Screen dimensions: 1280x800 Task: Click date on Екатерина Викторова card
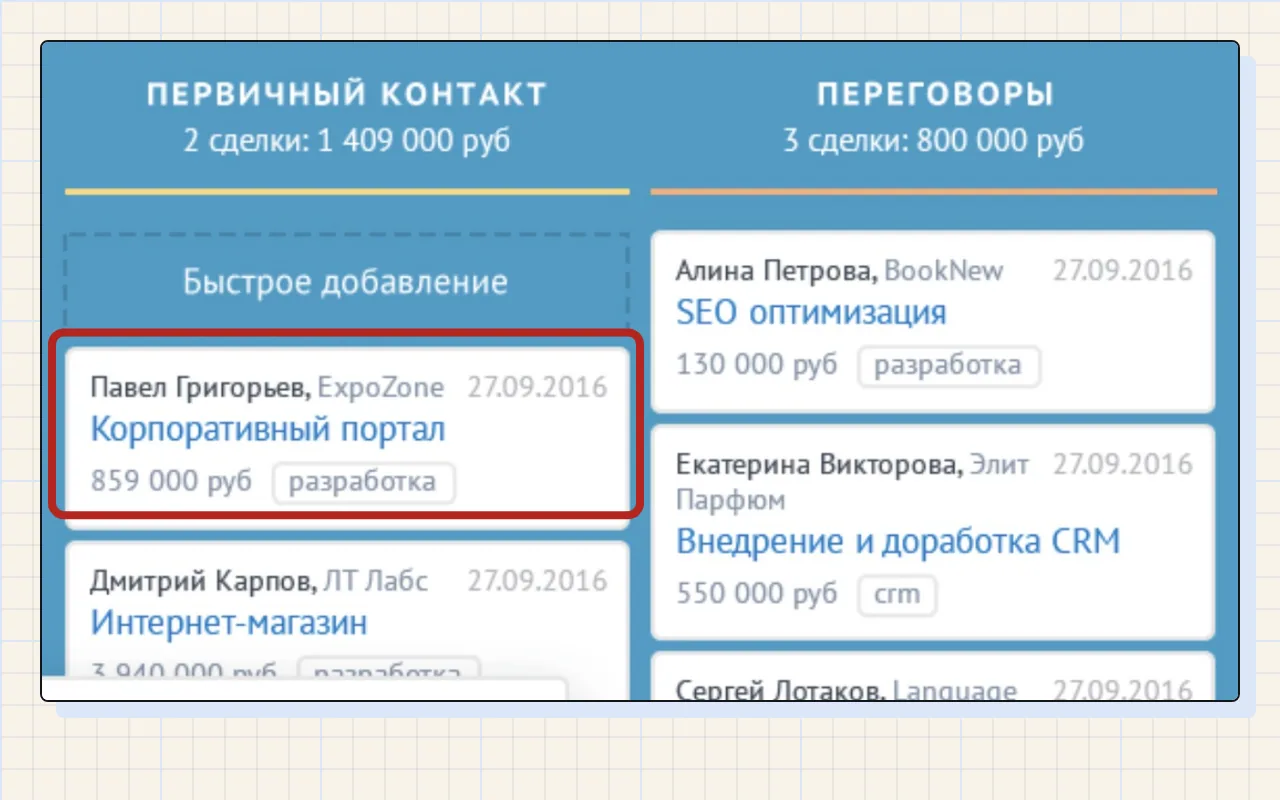(1123, 464)
